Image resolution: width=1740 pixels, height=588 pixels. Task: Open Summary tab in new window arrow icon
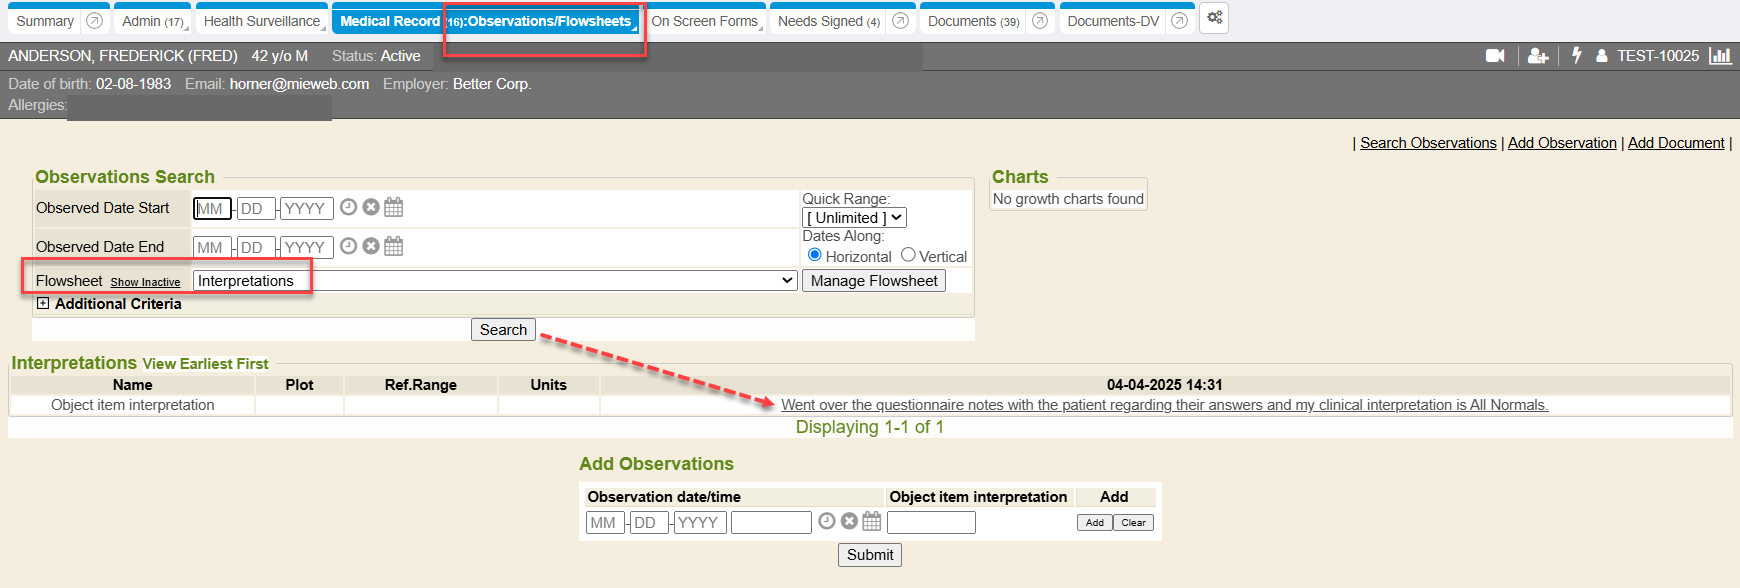pos(95,21)
